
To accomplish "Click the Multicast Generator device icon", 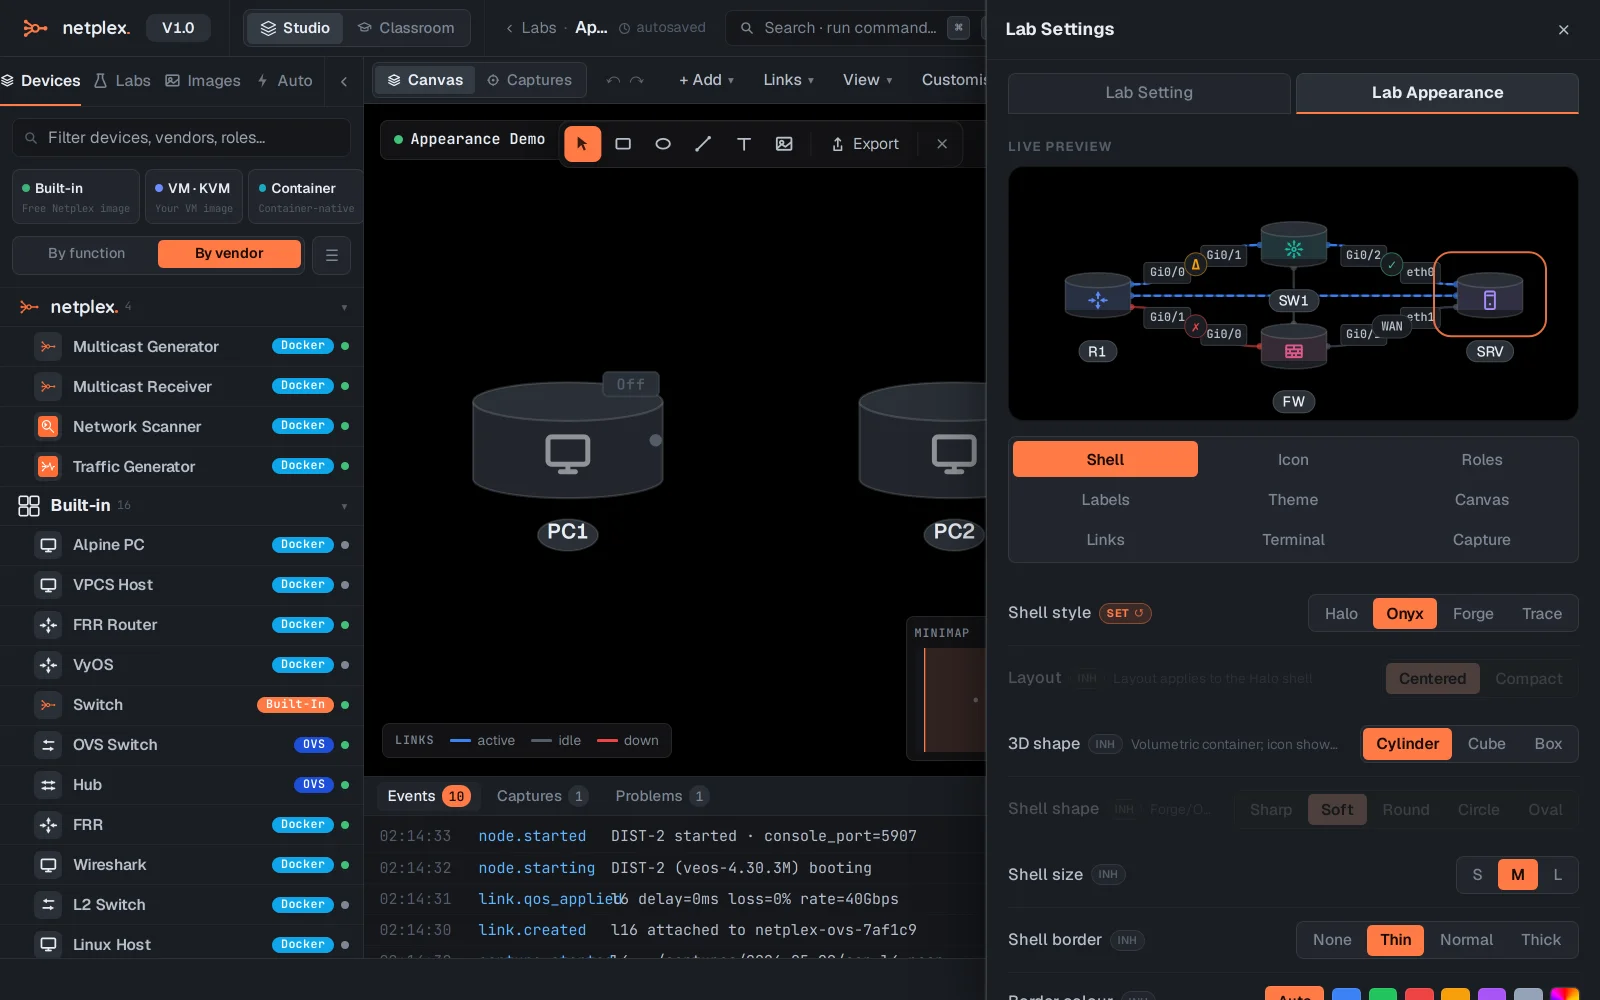I will [47, 346].
